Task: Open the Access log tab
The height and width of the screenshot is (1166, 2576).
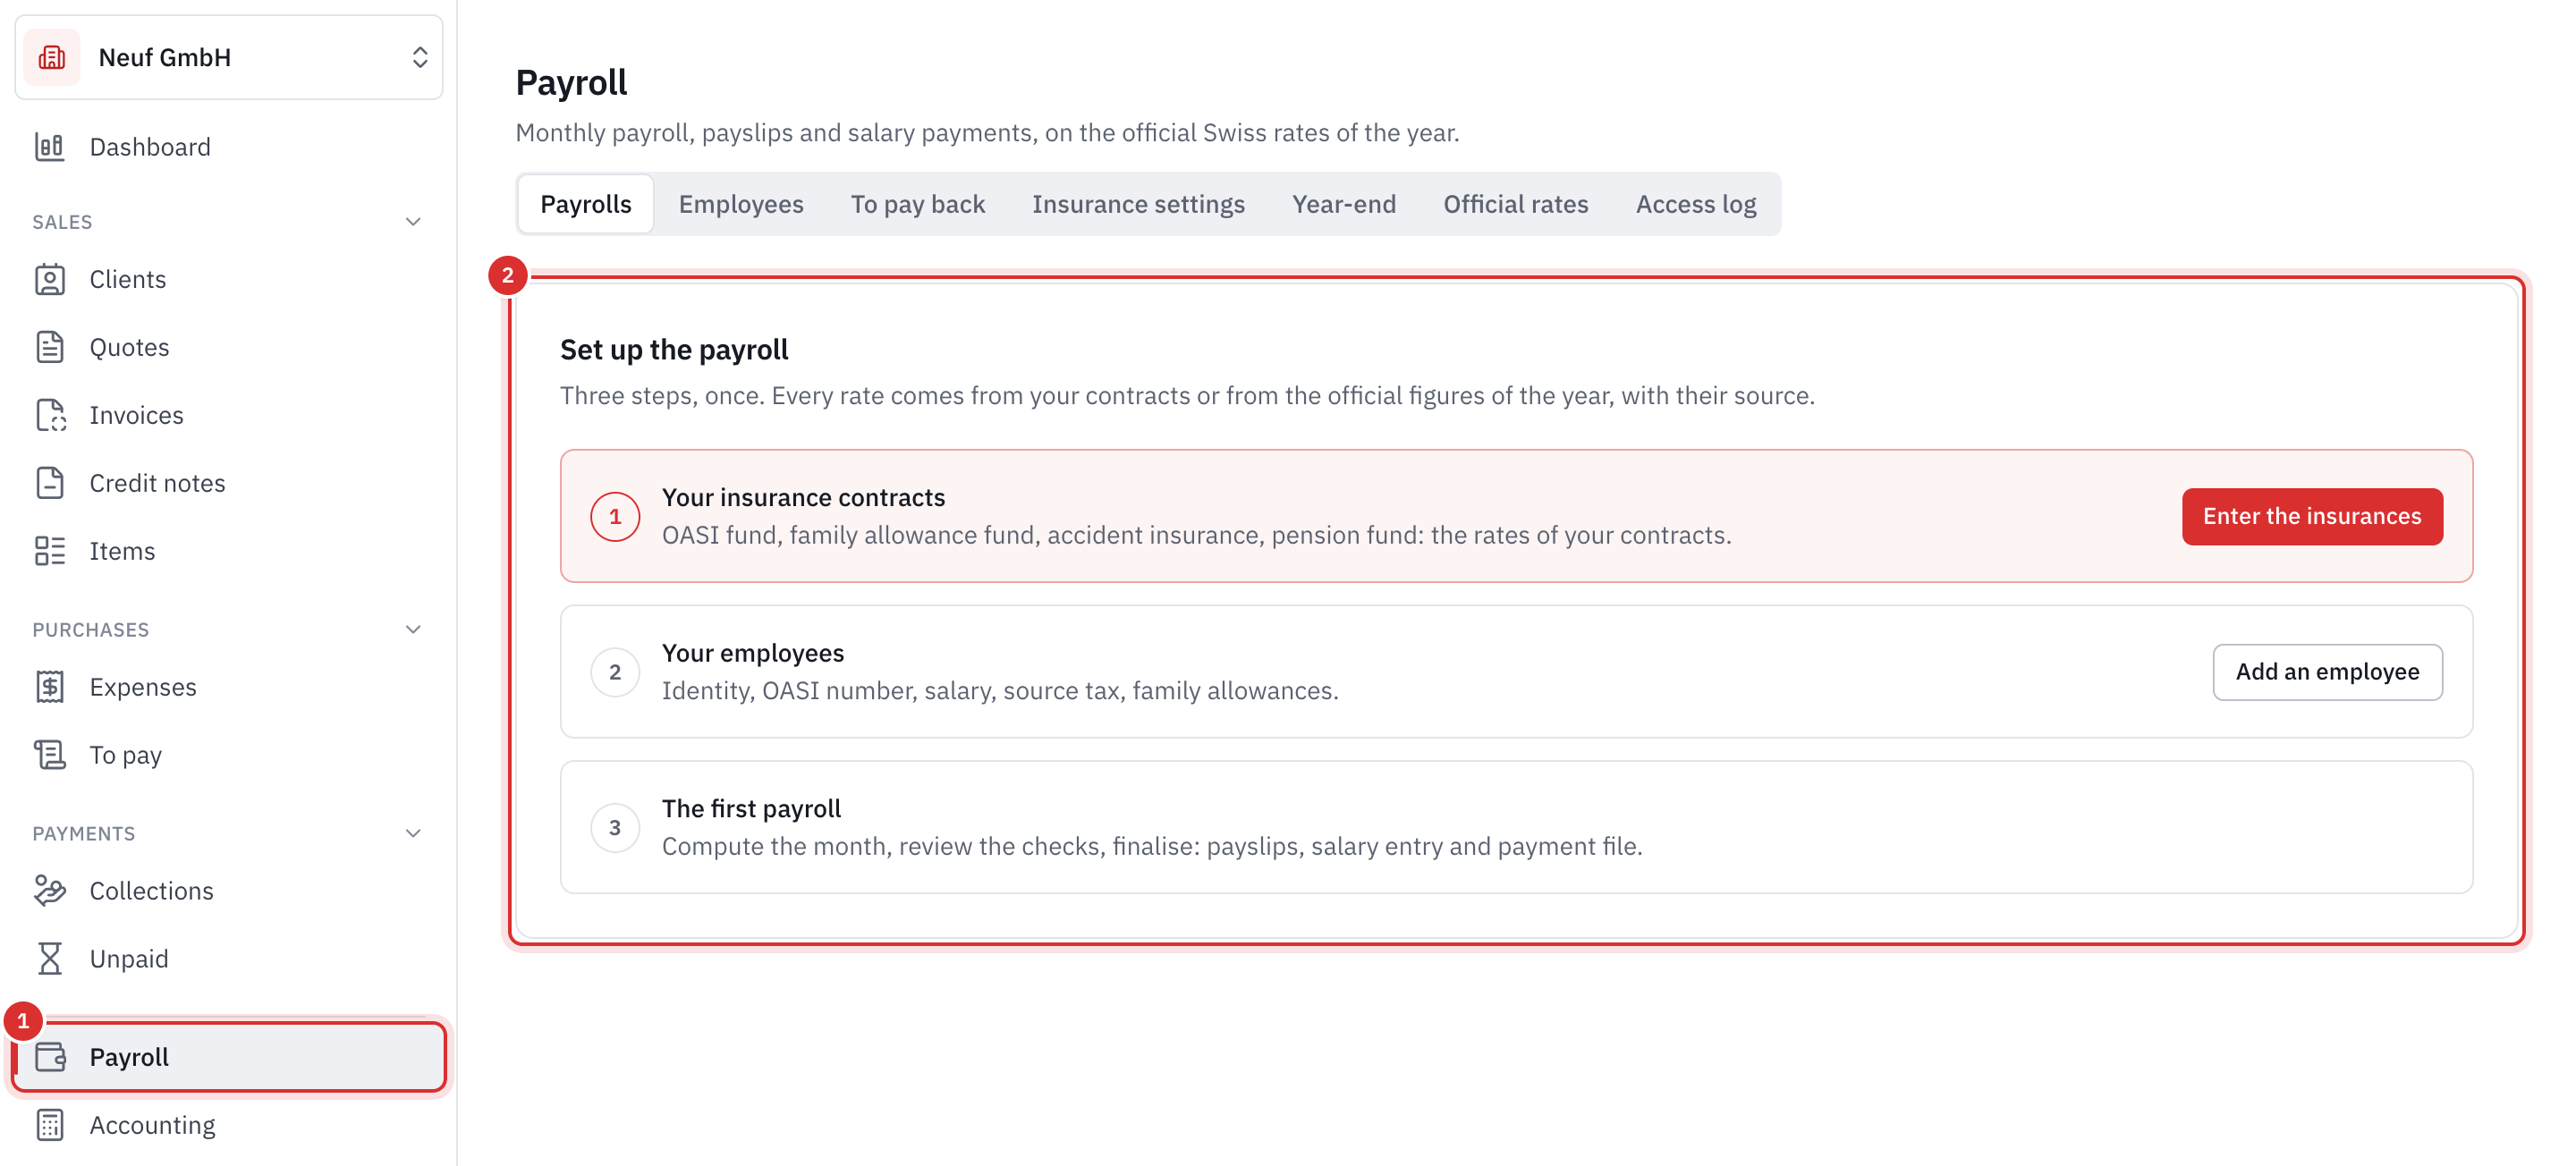Action: [1696, 204]
